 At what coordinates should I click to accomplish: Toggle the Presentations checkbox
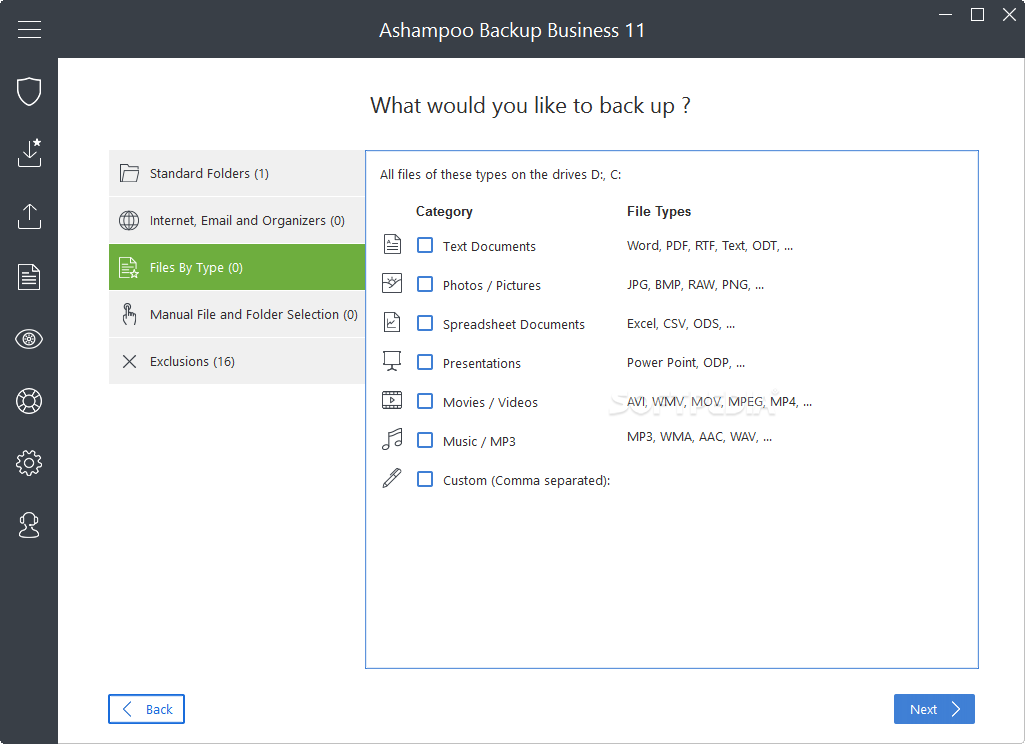tap(425, 362)
